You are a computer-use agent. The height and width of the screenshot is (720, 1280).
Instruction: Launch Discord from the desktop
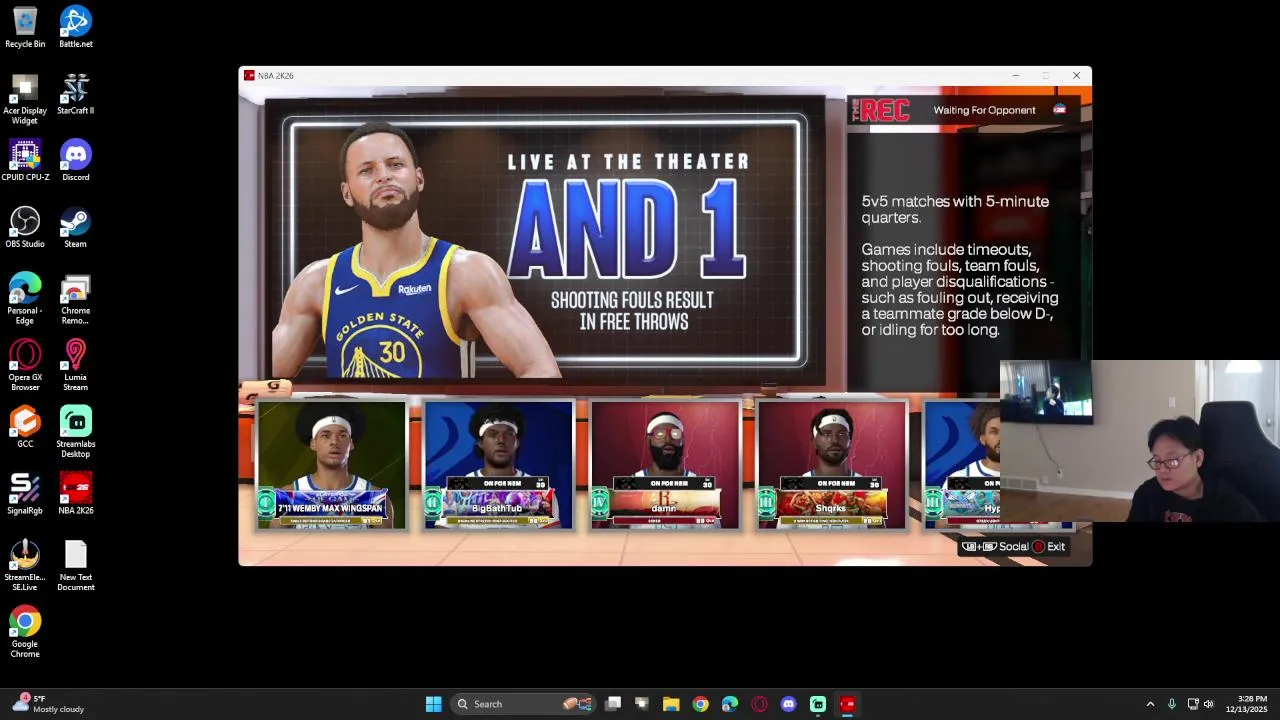(x=75, y=161)
